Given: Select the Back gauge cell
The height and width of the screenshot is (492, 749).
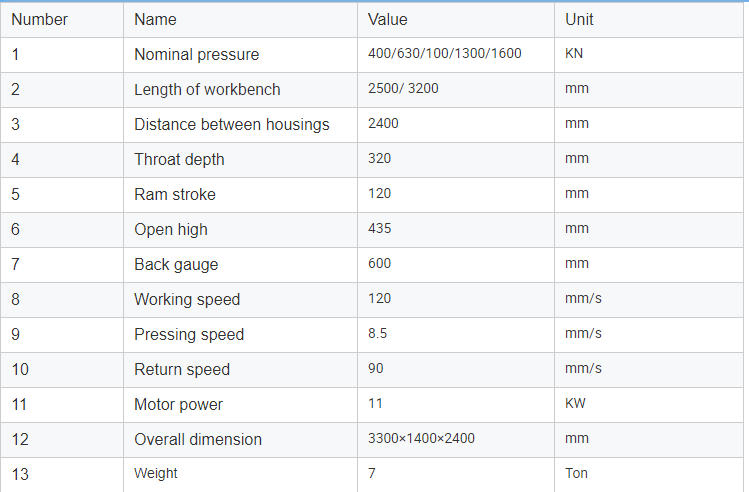Looking at the screenshot, I should (176, 265).
